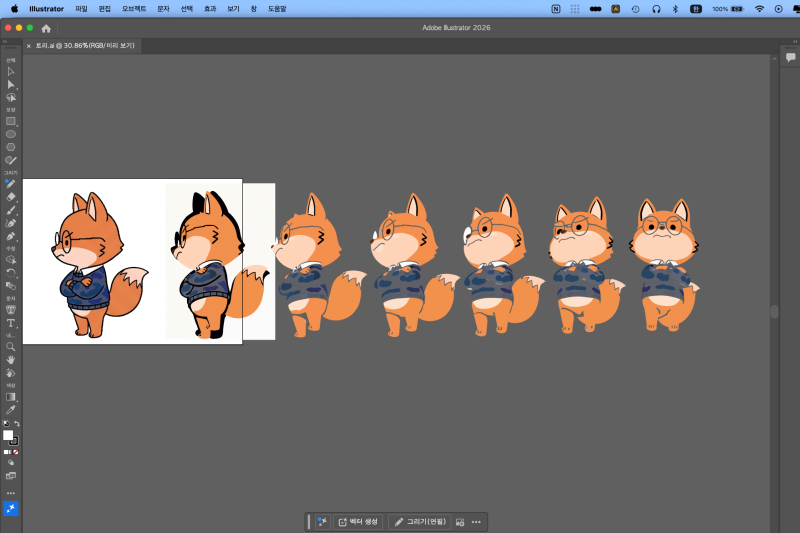
Task: Select the Shape Builder tool
Action: [11, 260]
